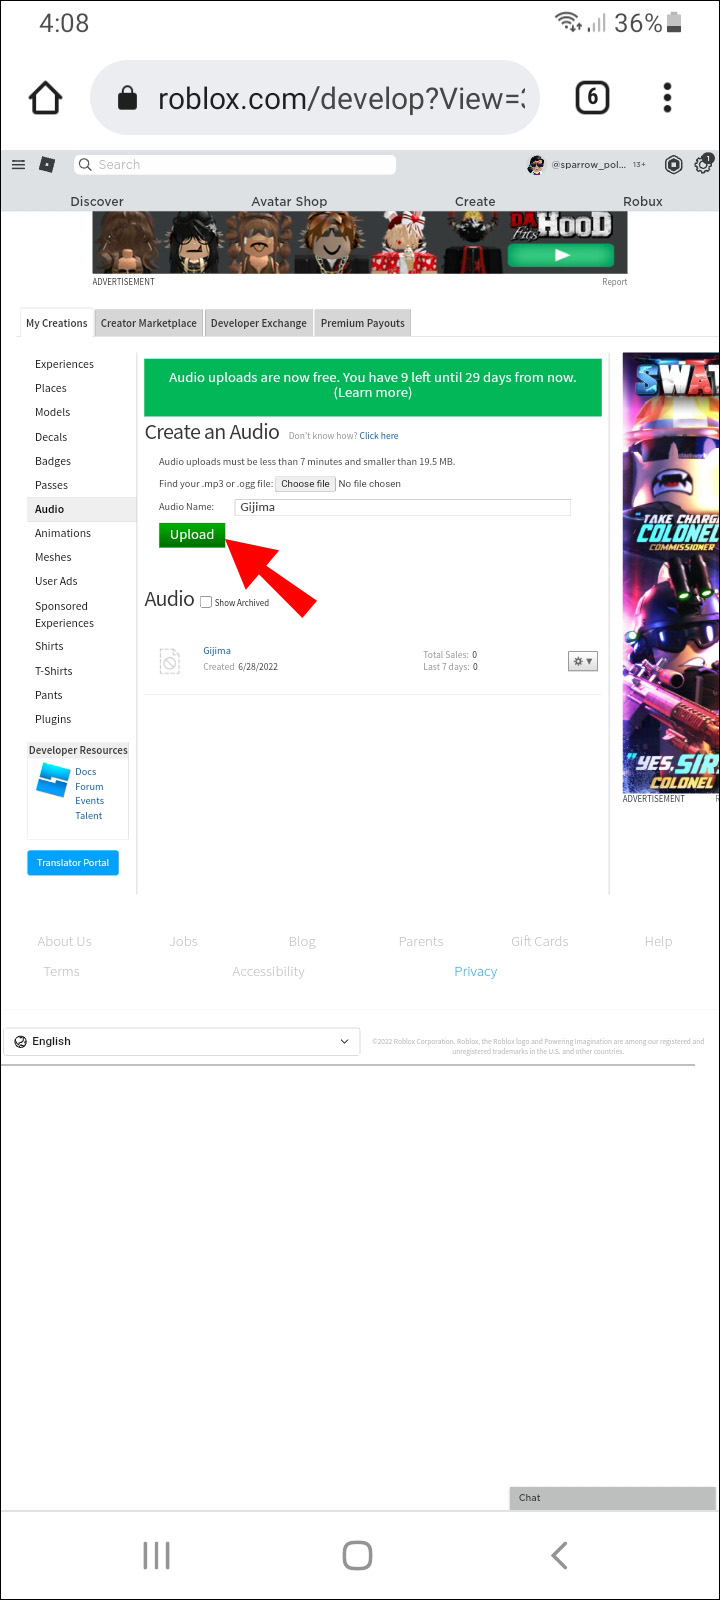The width and height of the screenshot is (720, 1600).
Task: Play the Da Hood banner advertisement
Action: (x=561, y=255)
